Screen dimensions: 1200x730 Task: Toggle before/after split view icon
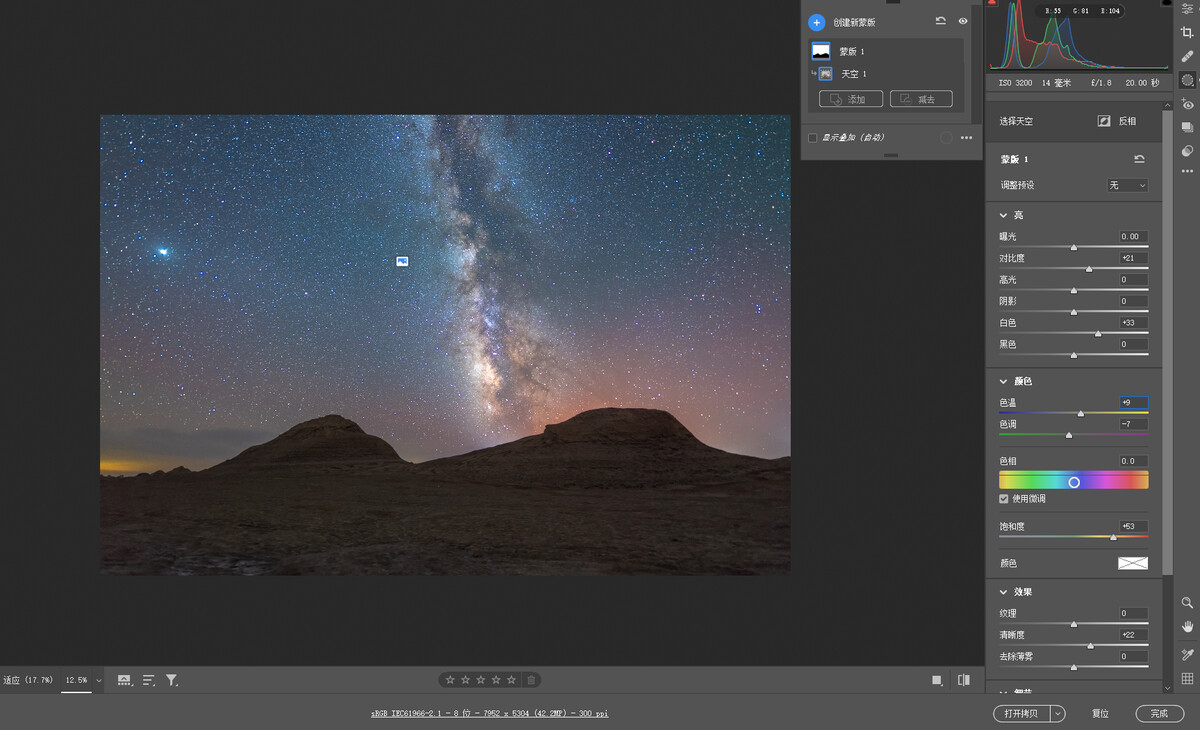(x=964, y=680)
